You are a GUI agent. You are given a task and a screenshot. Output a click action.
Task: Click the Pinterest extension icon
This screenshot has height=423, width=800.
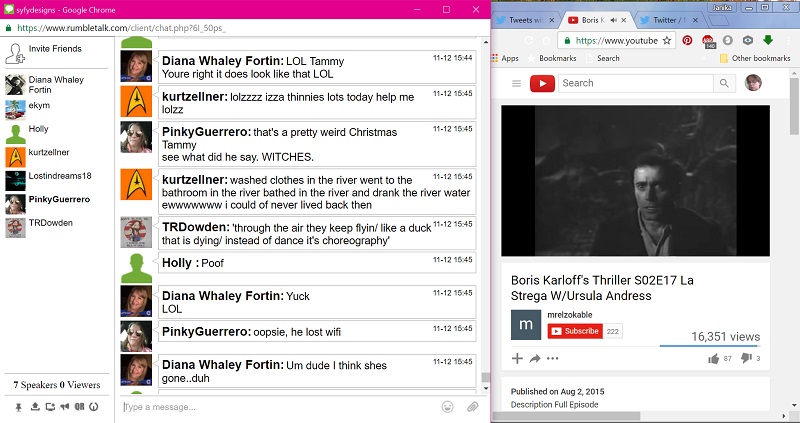click(x=687, y=40)
